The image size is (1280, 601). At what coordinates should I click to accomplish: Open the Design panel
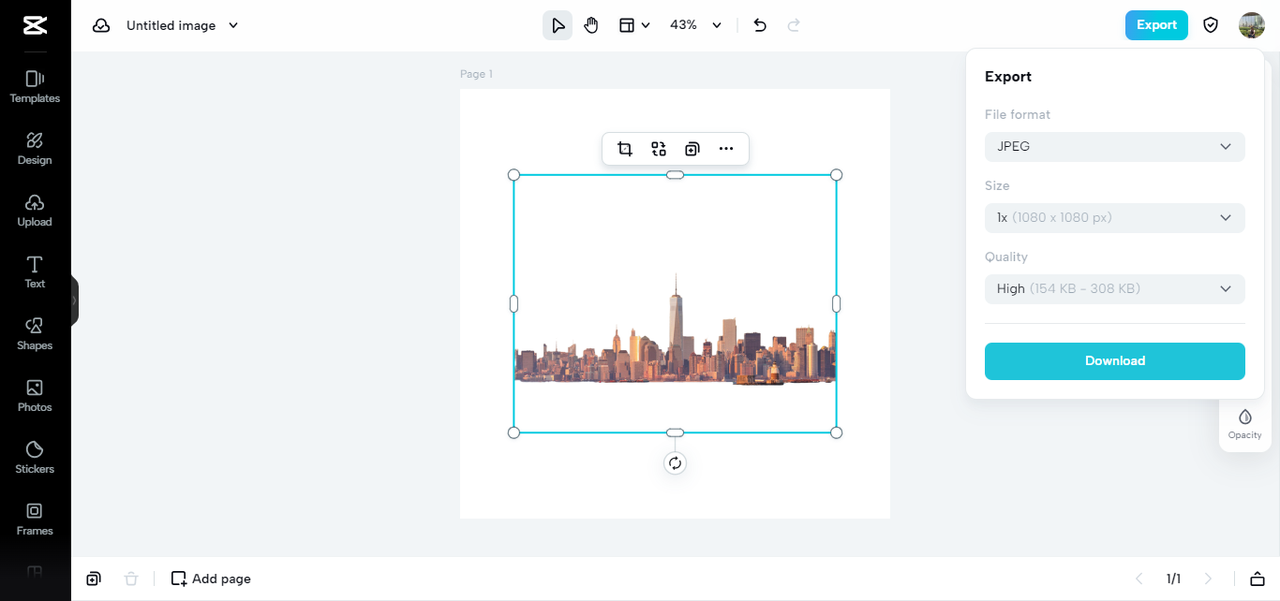click(35, 148)
